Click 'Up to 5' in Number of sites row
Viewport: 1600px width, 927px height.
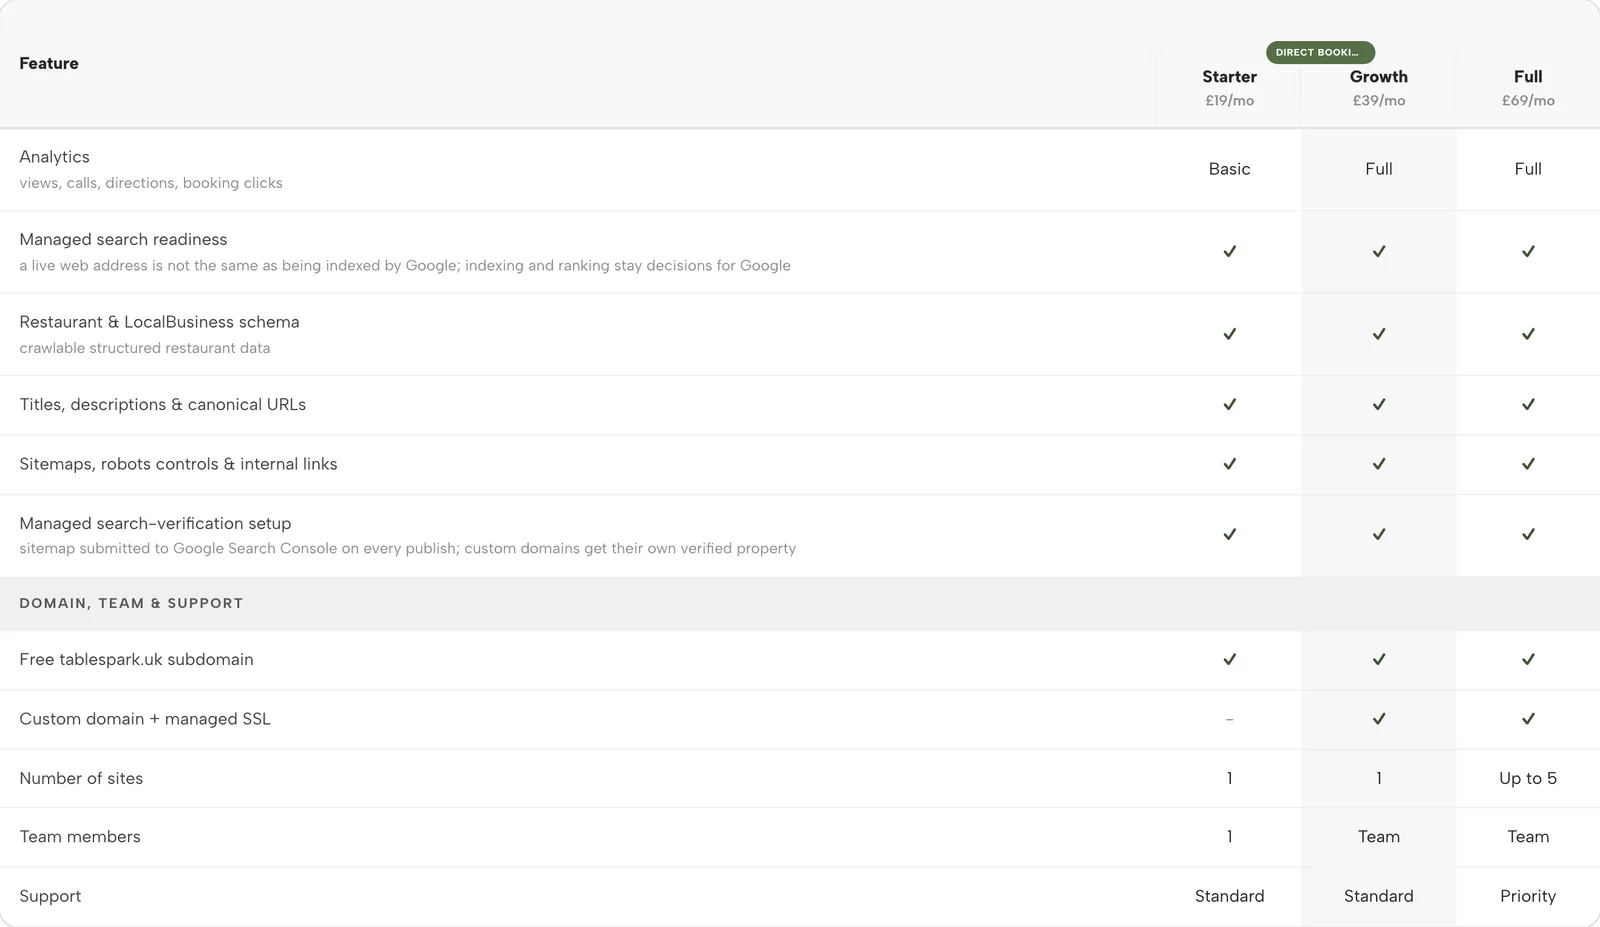1528,778
